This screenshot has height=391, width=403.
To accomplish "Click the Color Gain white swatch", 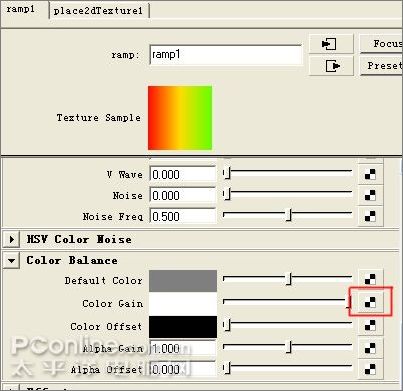I will click(x=183, y=304).
